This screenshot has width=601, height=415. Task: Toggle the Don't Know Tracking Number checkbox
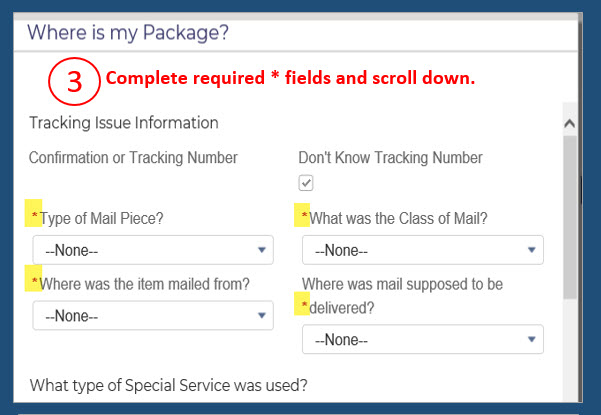click(305, 183)
